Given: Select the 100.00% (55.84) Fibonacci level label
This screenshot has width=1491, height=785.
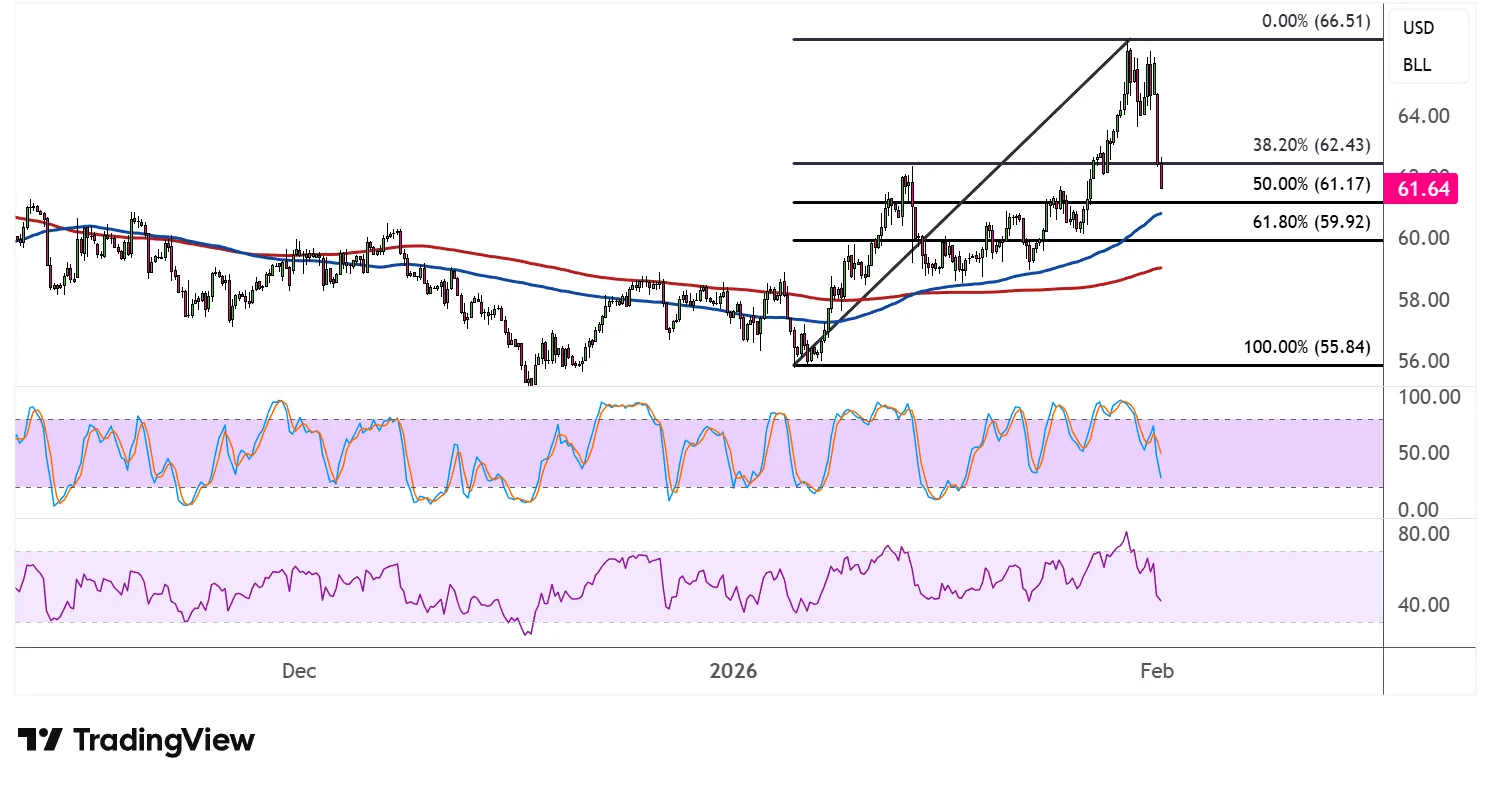Looking at the screenshot, I should point(1306,348).
